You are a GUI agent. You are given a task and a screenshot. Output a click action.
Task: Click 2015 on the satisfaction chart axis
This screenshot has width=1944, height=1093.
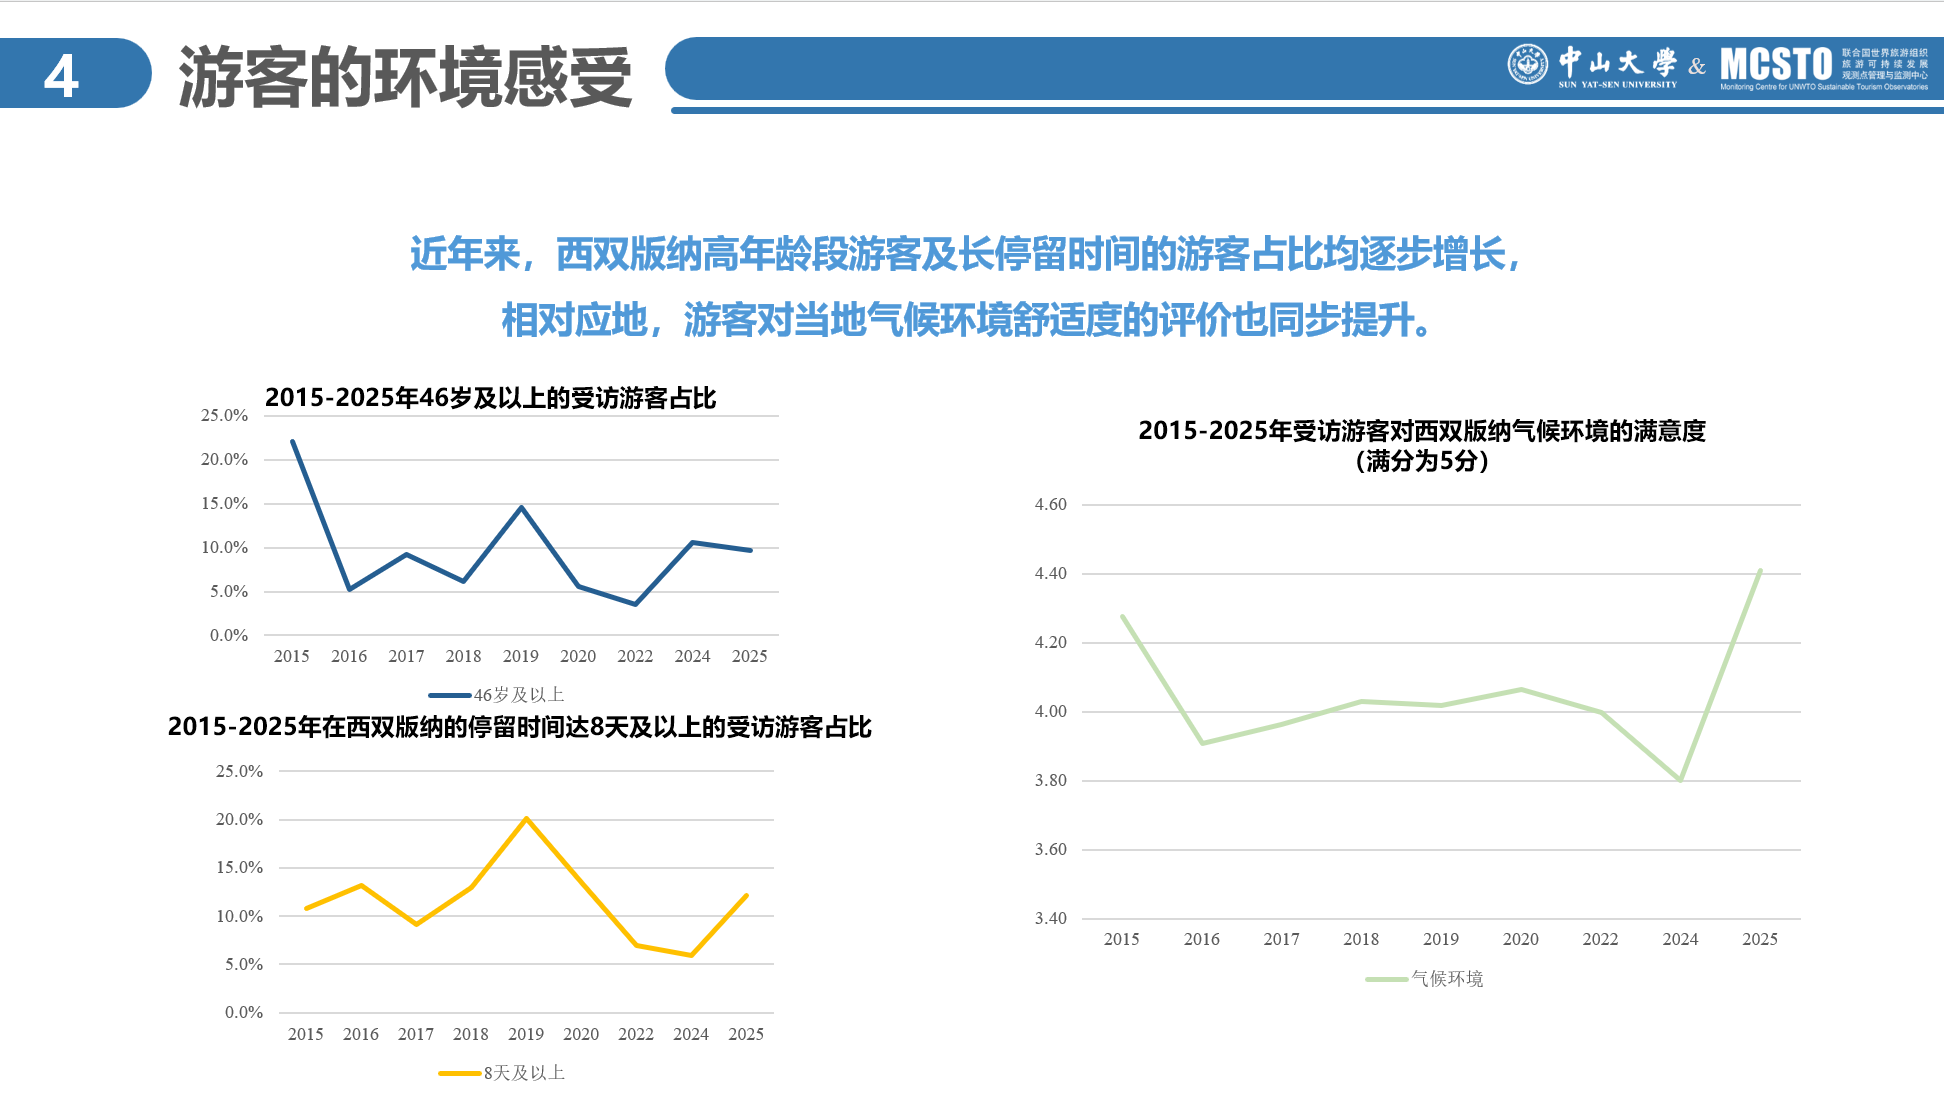coord(1122,940)
